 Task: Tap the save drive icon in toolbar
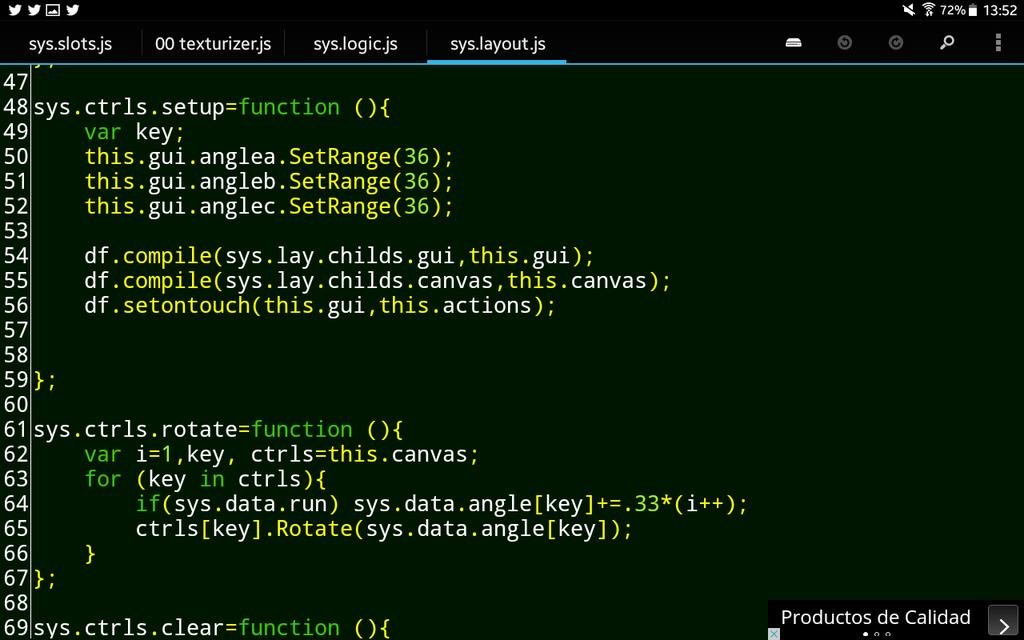point(793,43)
